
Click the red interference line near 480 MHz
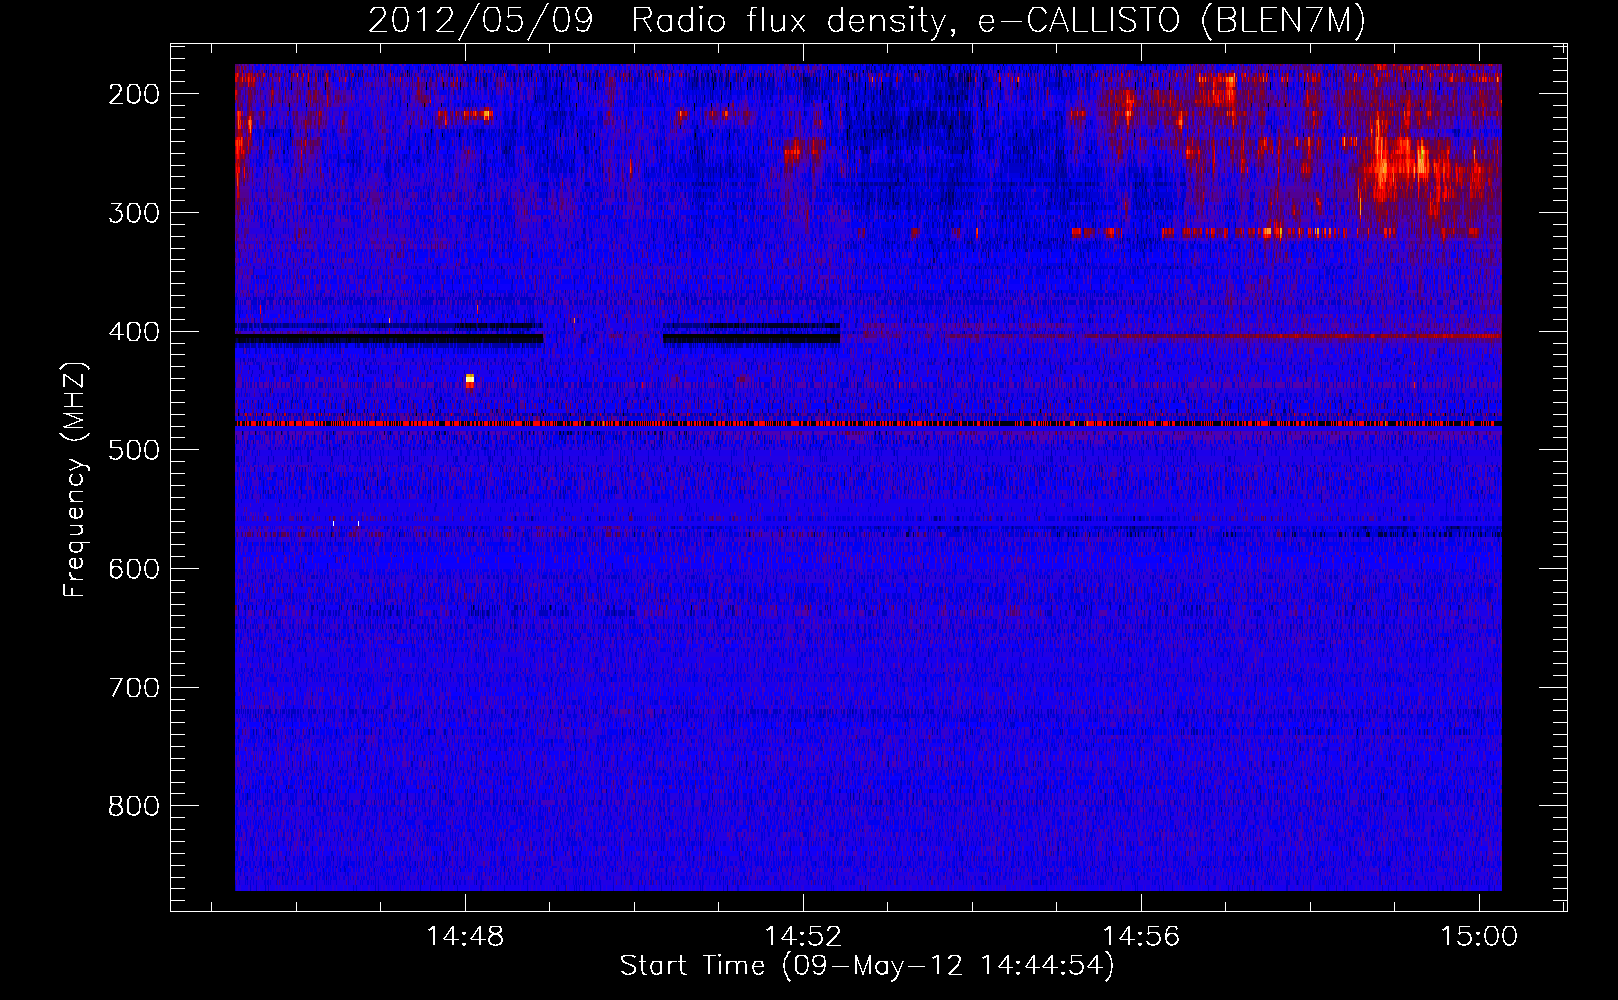868,424
